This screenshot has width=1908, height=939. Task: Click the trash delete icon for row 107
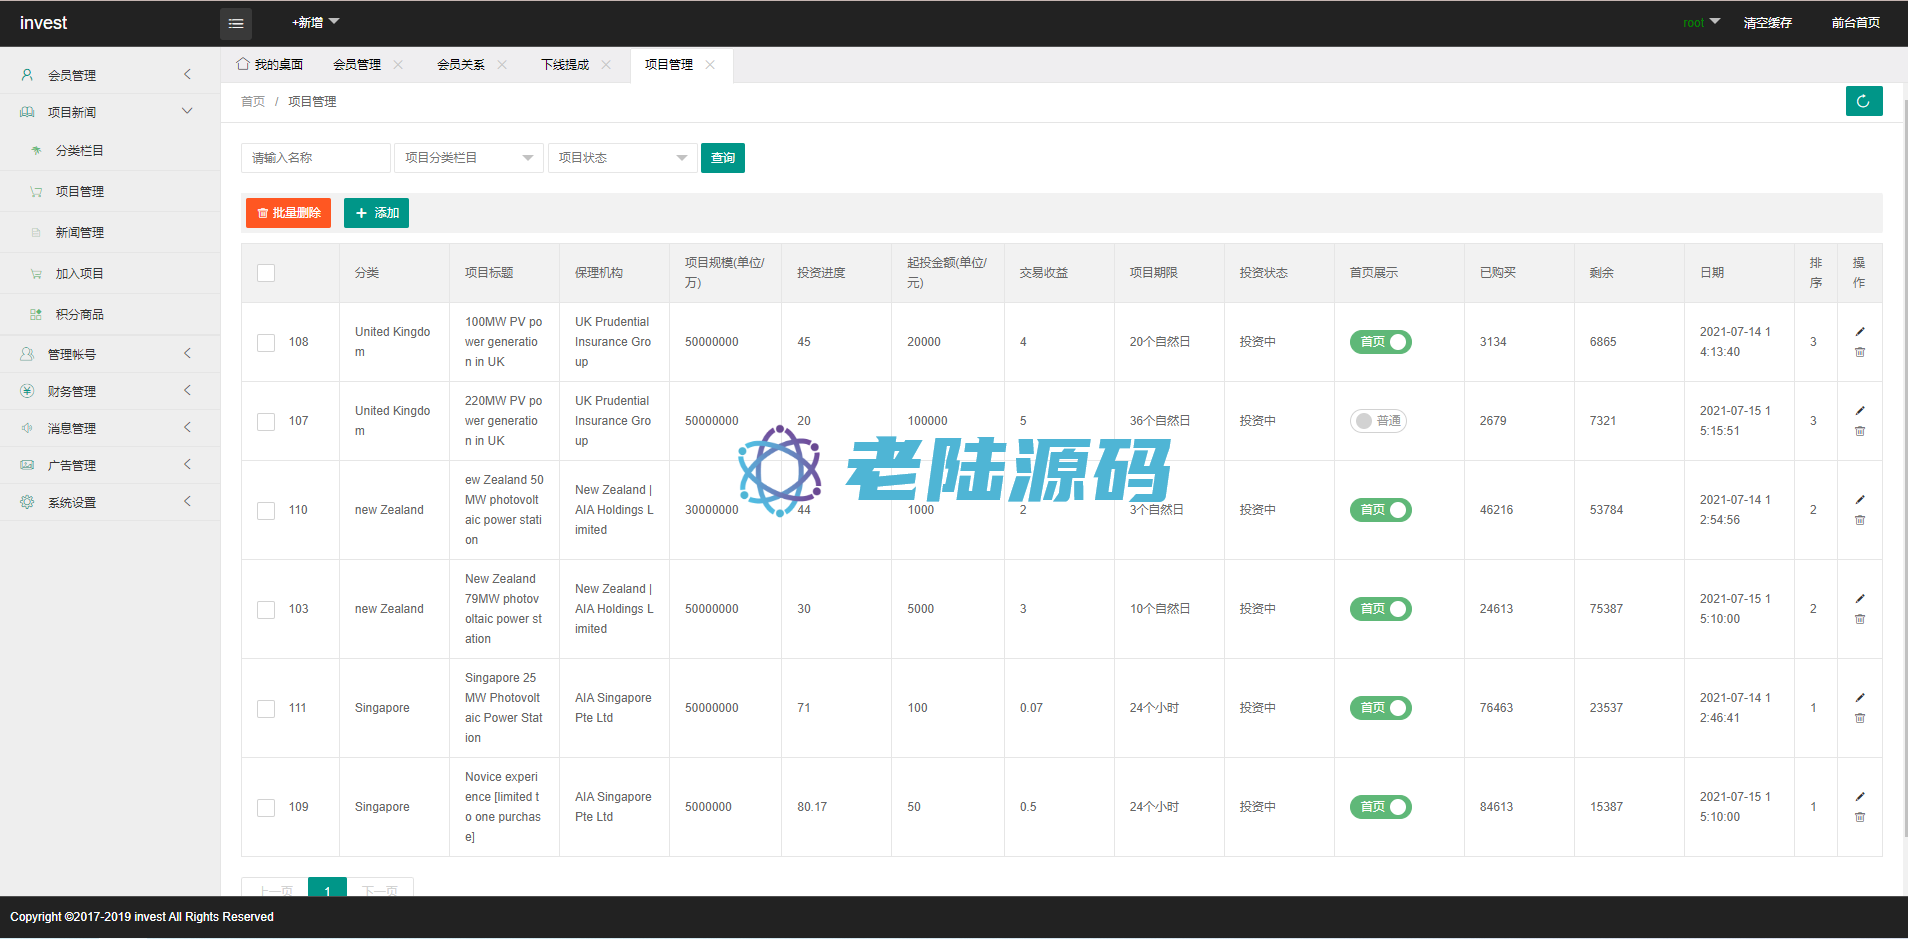tap(1860, 431)
